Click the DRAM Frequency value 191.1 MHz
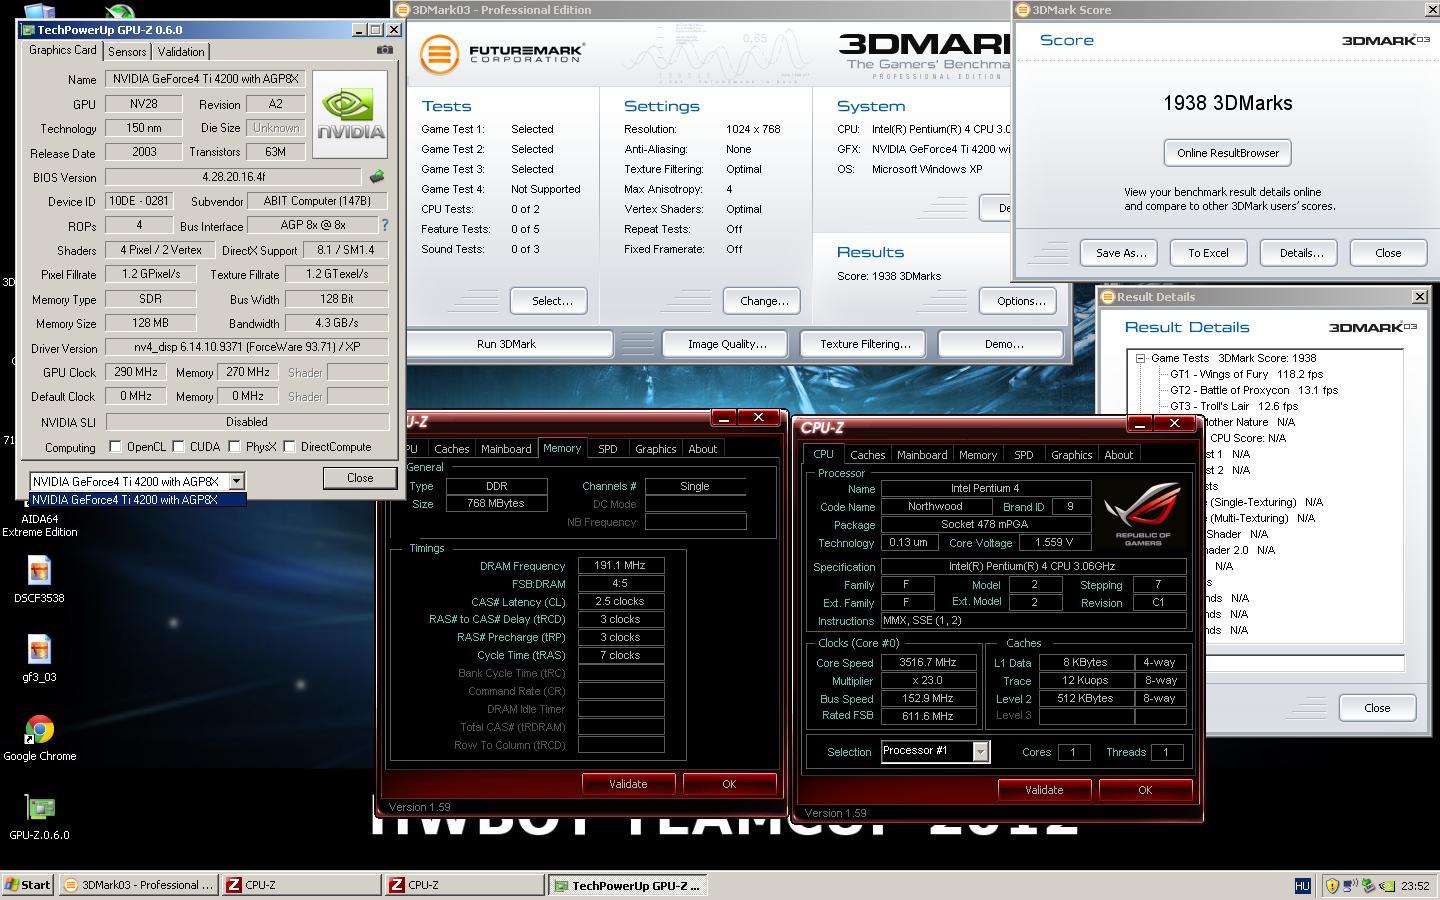 tap(620, 565)
